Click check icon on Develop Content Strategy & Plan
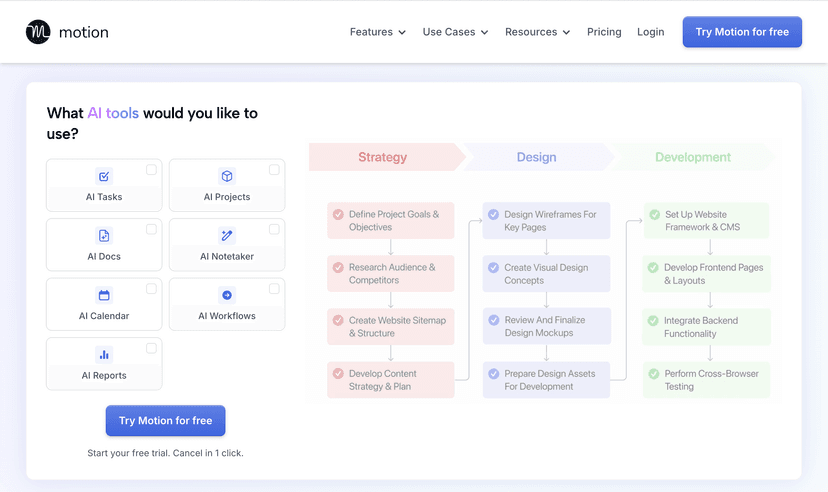The width and height of the screenshot is (828, 492). [338, 374]
